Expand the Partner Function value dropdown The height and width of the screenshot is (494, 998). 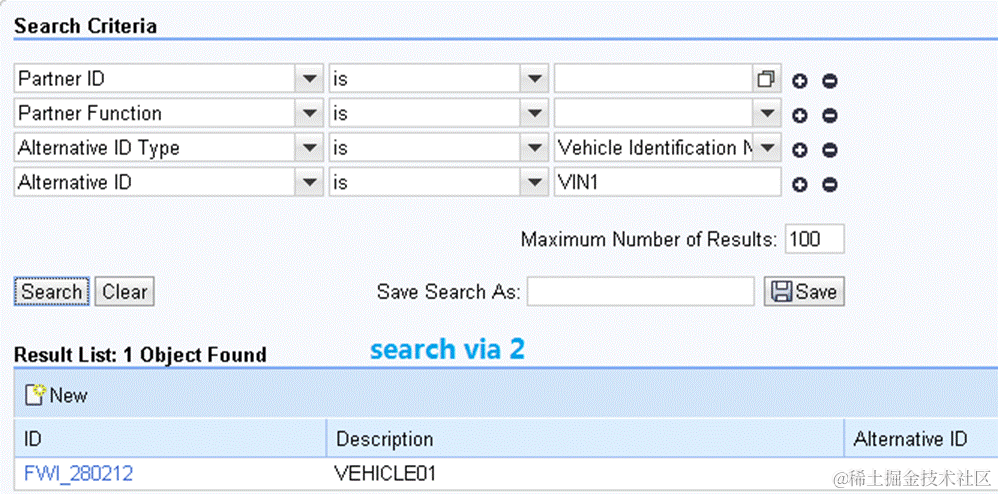pos(768,114)
